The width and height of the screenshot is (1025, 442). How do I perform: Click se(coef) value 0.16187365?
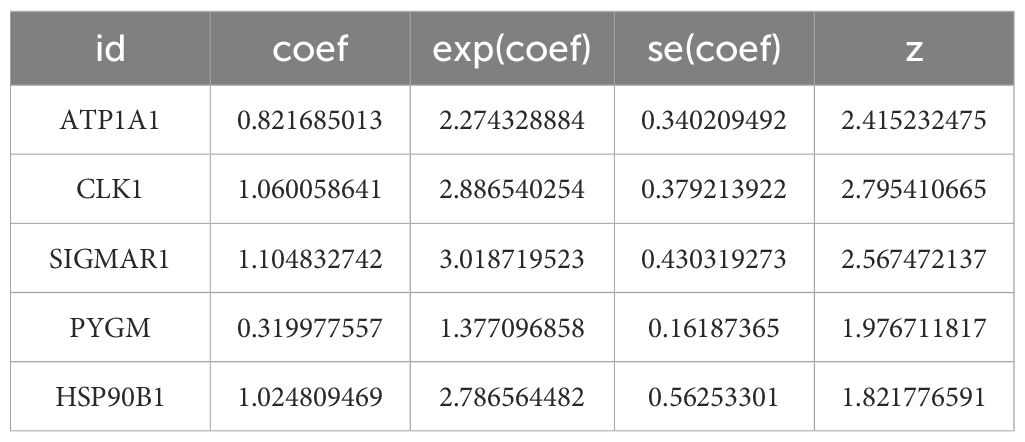(712, 327)
